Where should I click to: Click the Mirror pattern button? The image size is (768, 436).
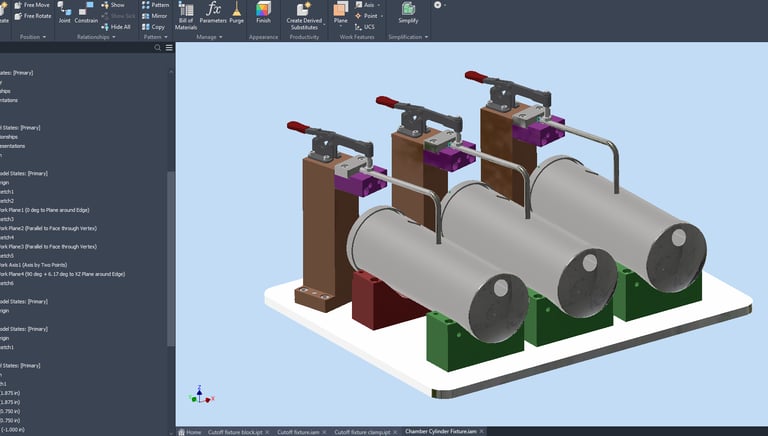pos(155,16)
